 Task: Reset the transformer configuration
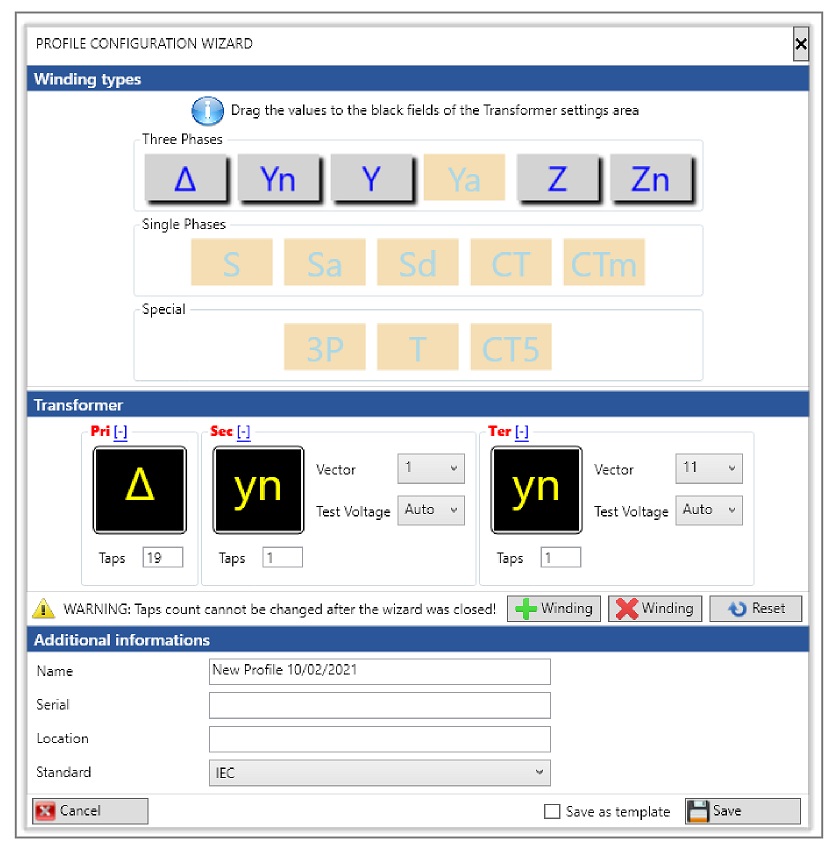756,608
